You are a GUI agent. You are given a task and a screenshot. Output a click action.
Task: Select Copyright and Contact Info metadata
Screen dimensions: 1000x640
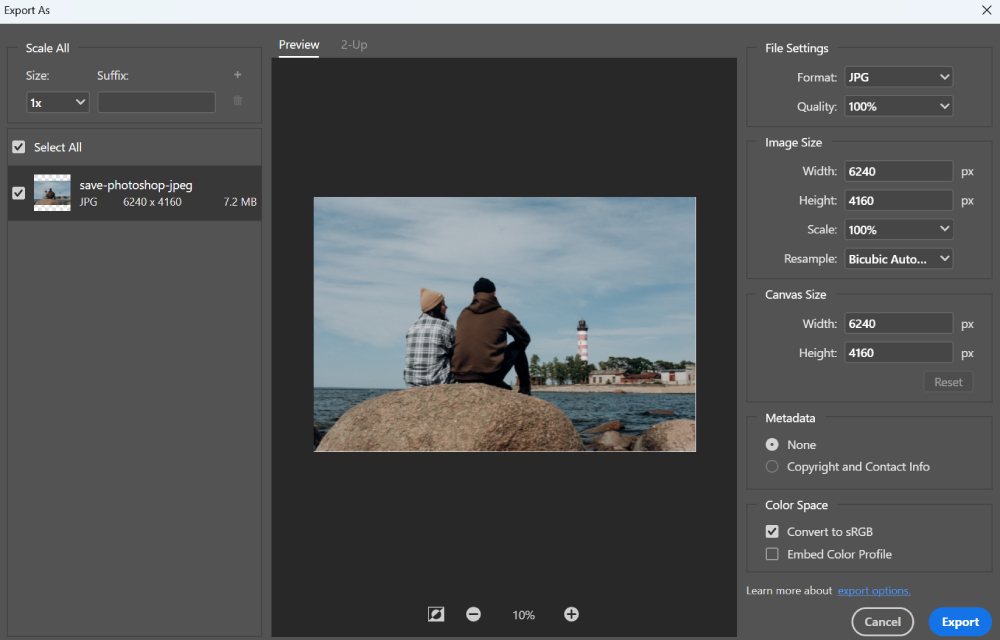[x=772, y=467]
